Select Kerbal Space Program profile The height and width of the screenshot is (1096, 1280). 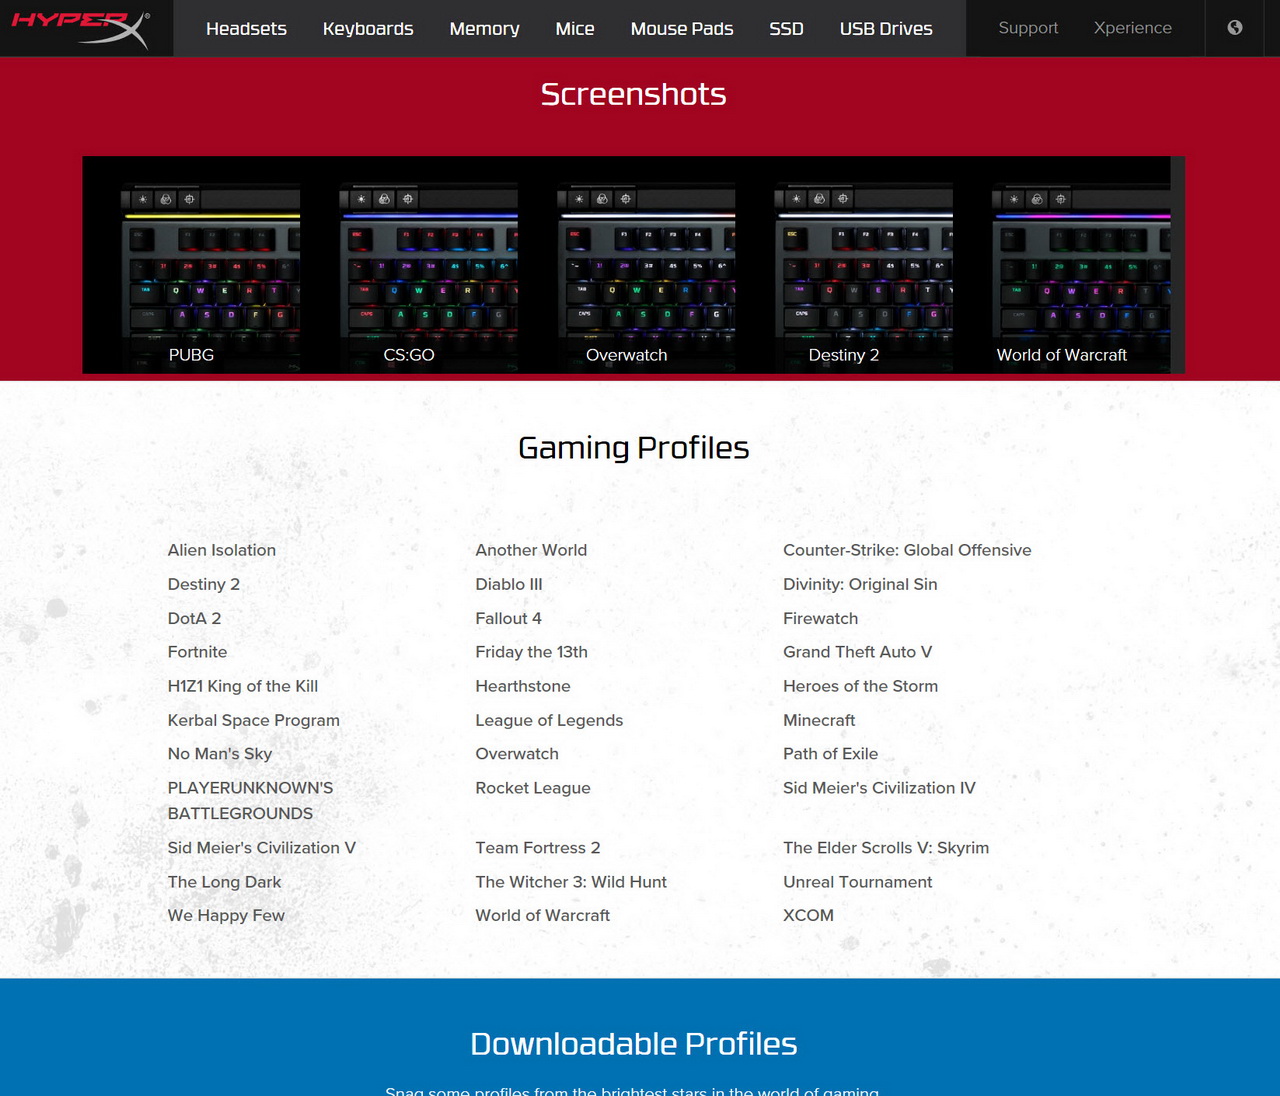[x=254, y=720]
